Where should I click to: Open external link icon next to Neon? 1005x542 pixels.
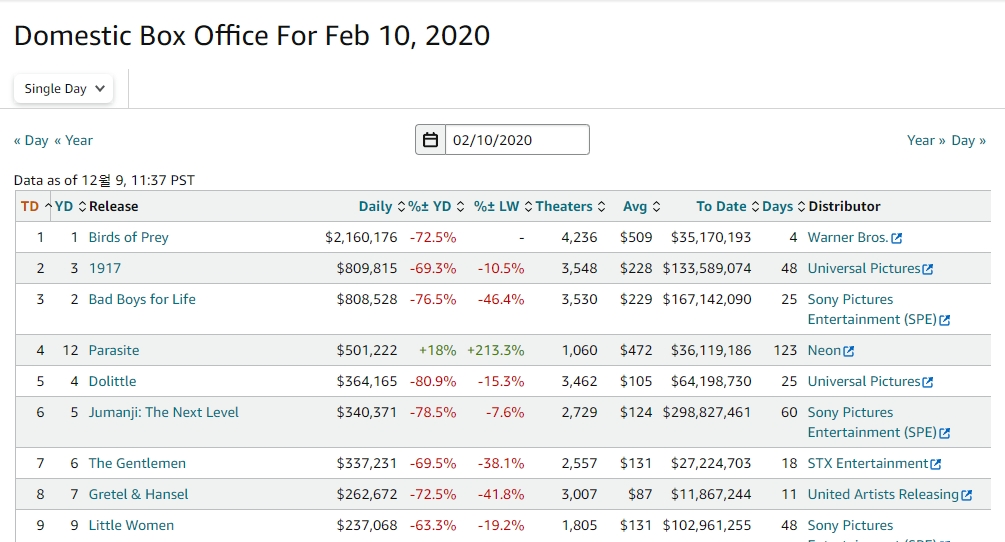(x=849, y=351)
